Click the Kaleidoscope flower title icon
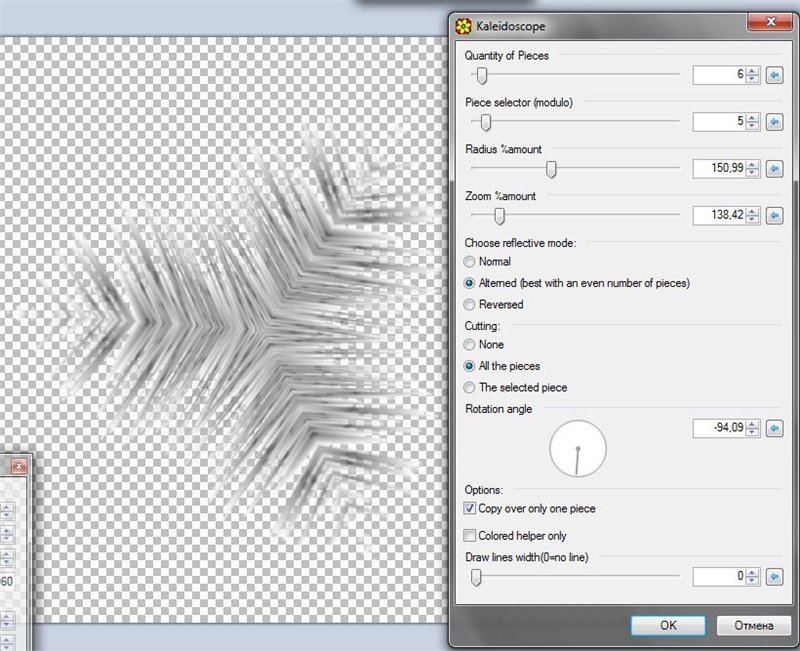This screenshot has width=800, height=651. [463, 26]
